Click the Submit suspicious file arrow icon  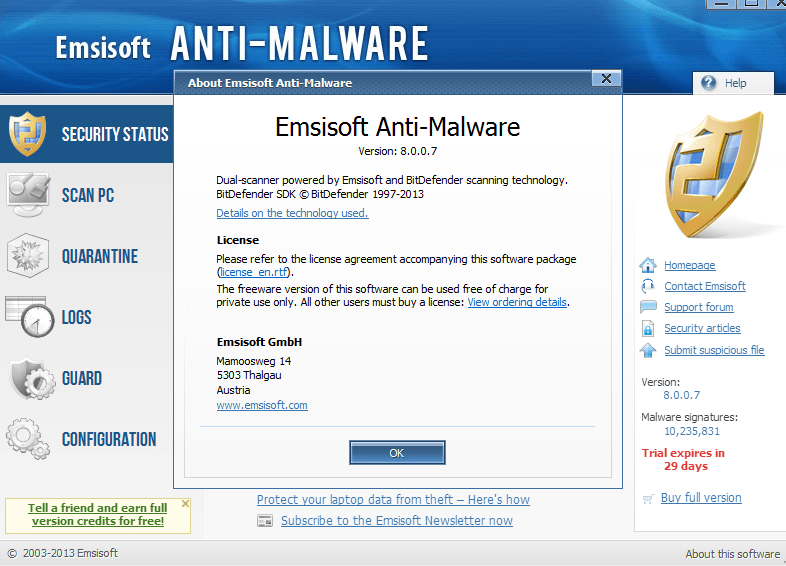(x=648, y=350)
